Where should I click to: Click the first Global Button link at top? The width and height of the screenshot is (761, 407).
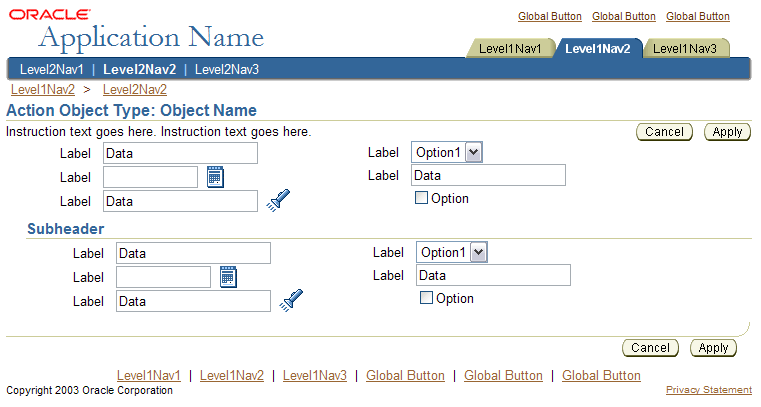click(x=549, y=16)
